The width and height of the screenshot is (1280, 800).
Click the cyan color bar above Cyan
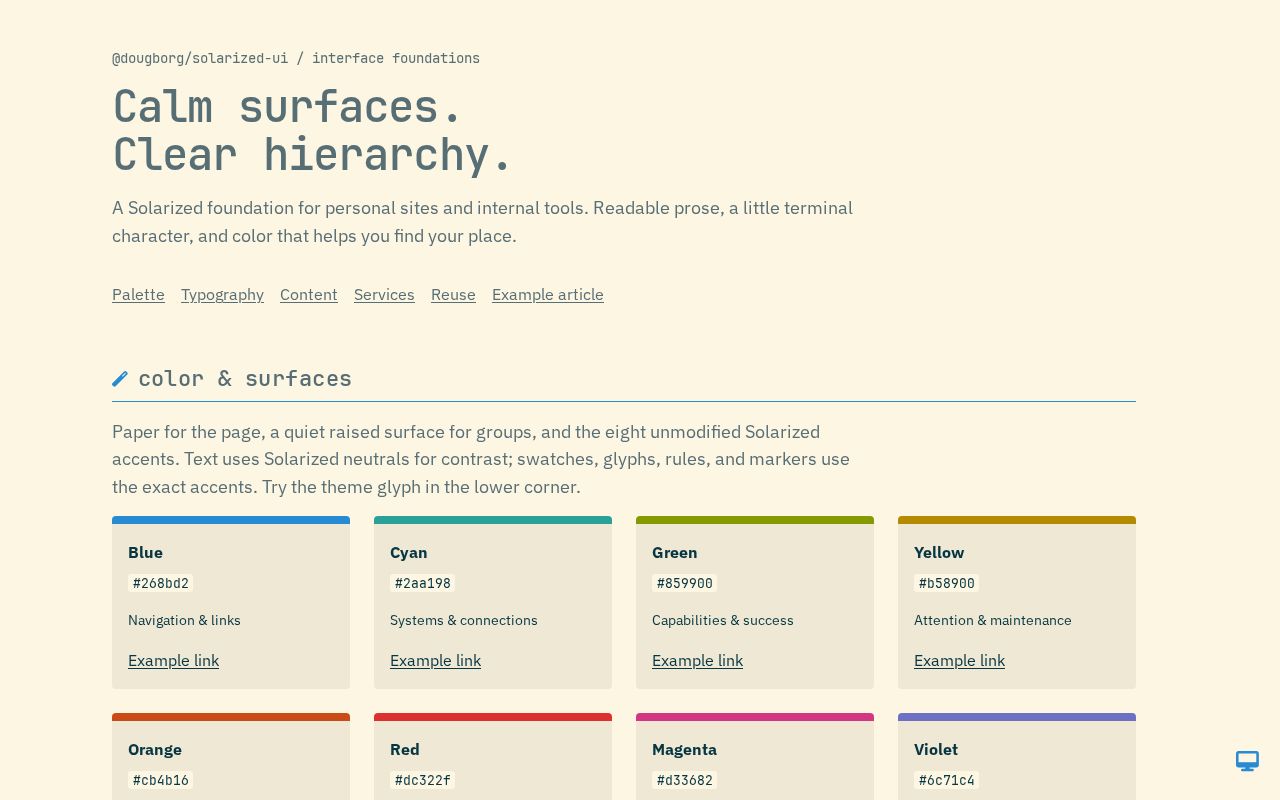coord(493,520)
